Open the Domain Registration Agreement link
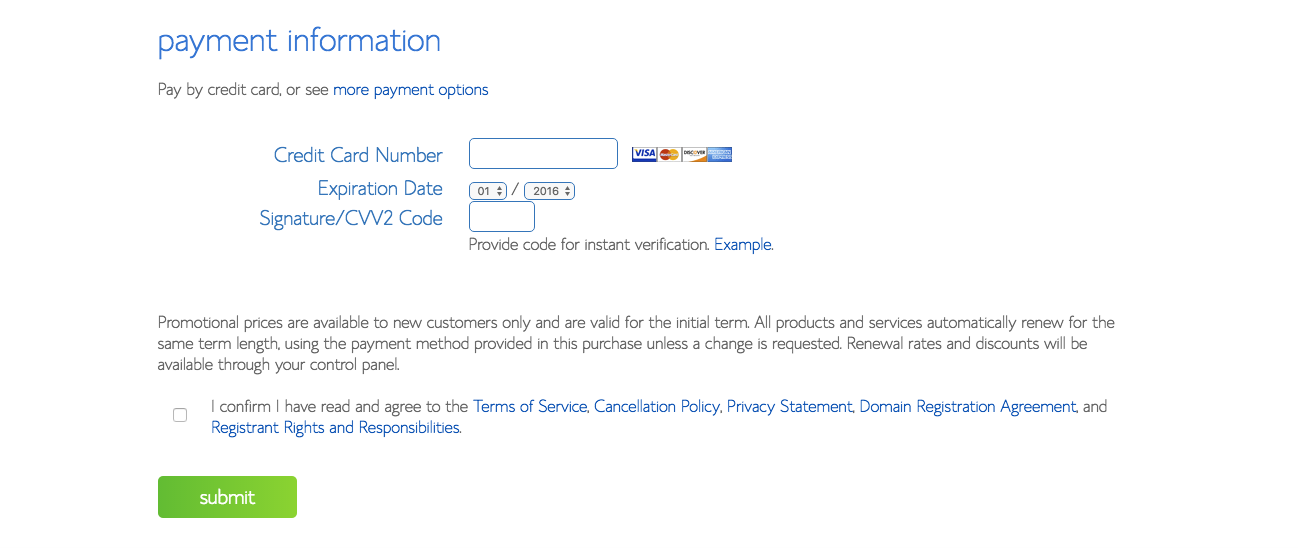Viewport: 1298px width, 548px height. click(x=968, y=407)
